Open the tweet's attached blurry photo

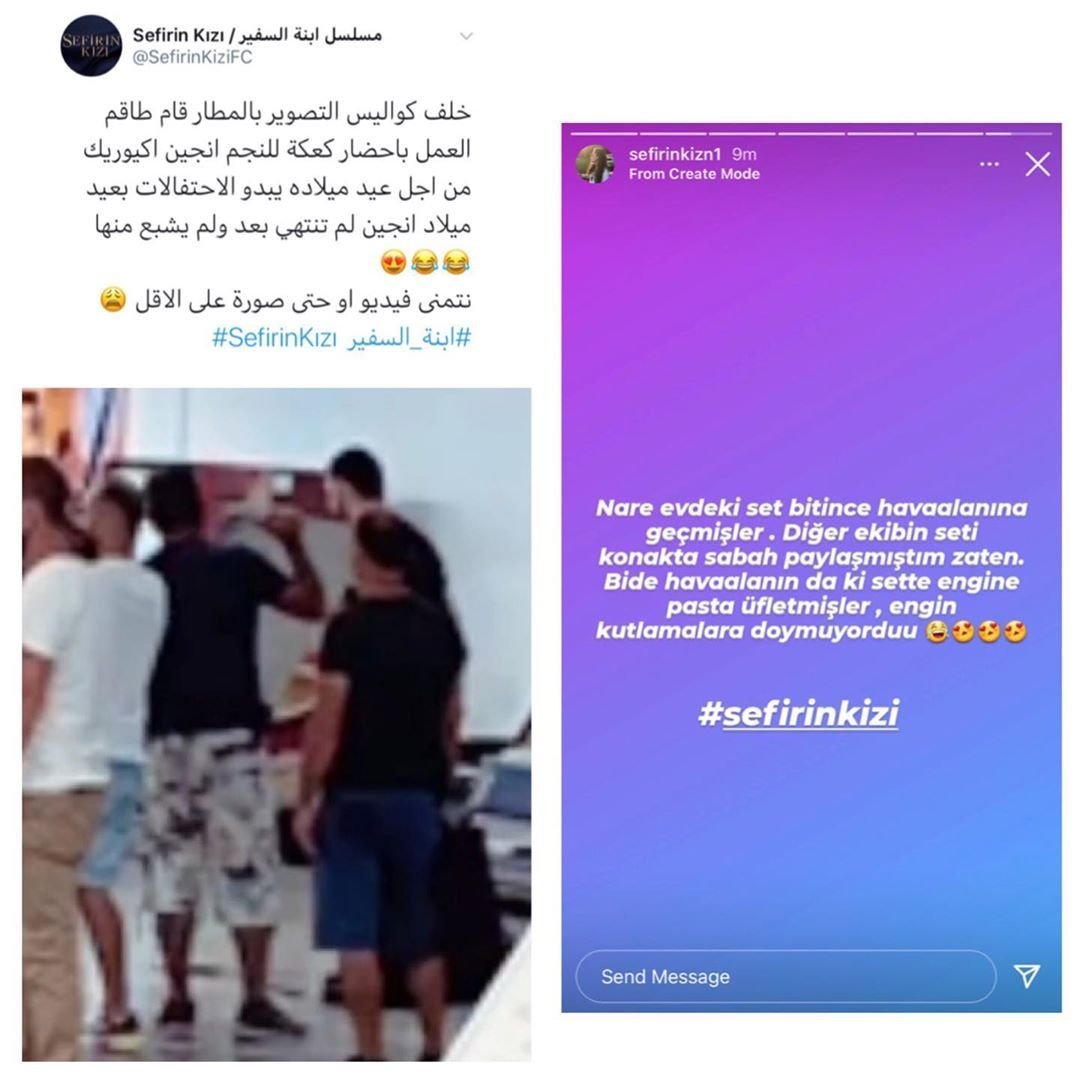coord(276,724)
